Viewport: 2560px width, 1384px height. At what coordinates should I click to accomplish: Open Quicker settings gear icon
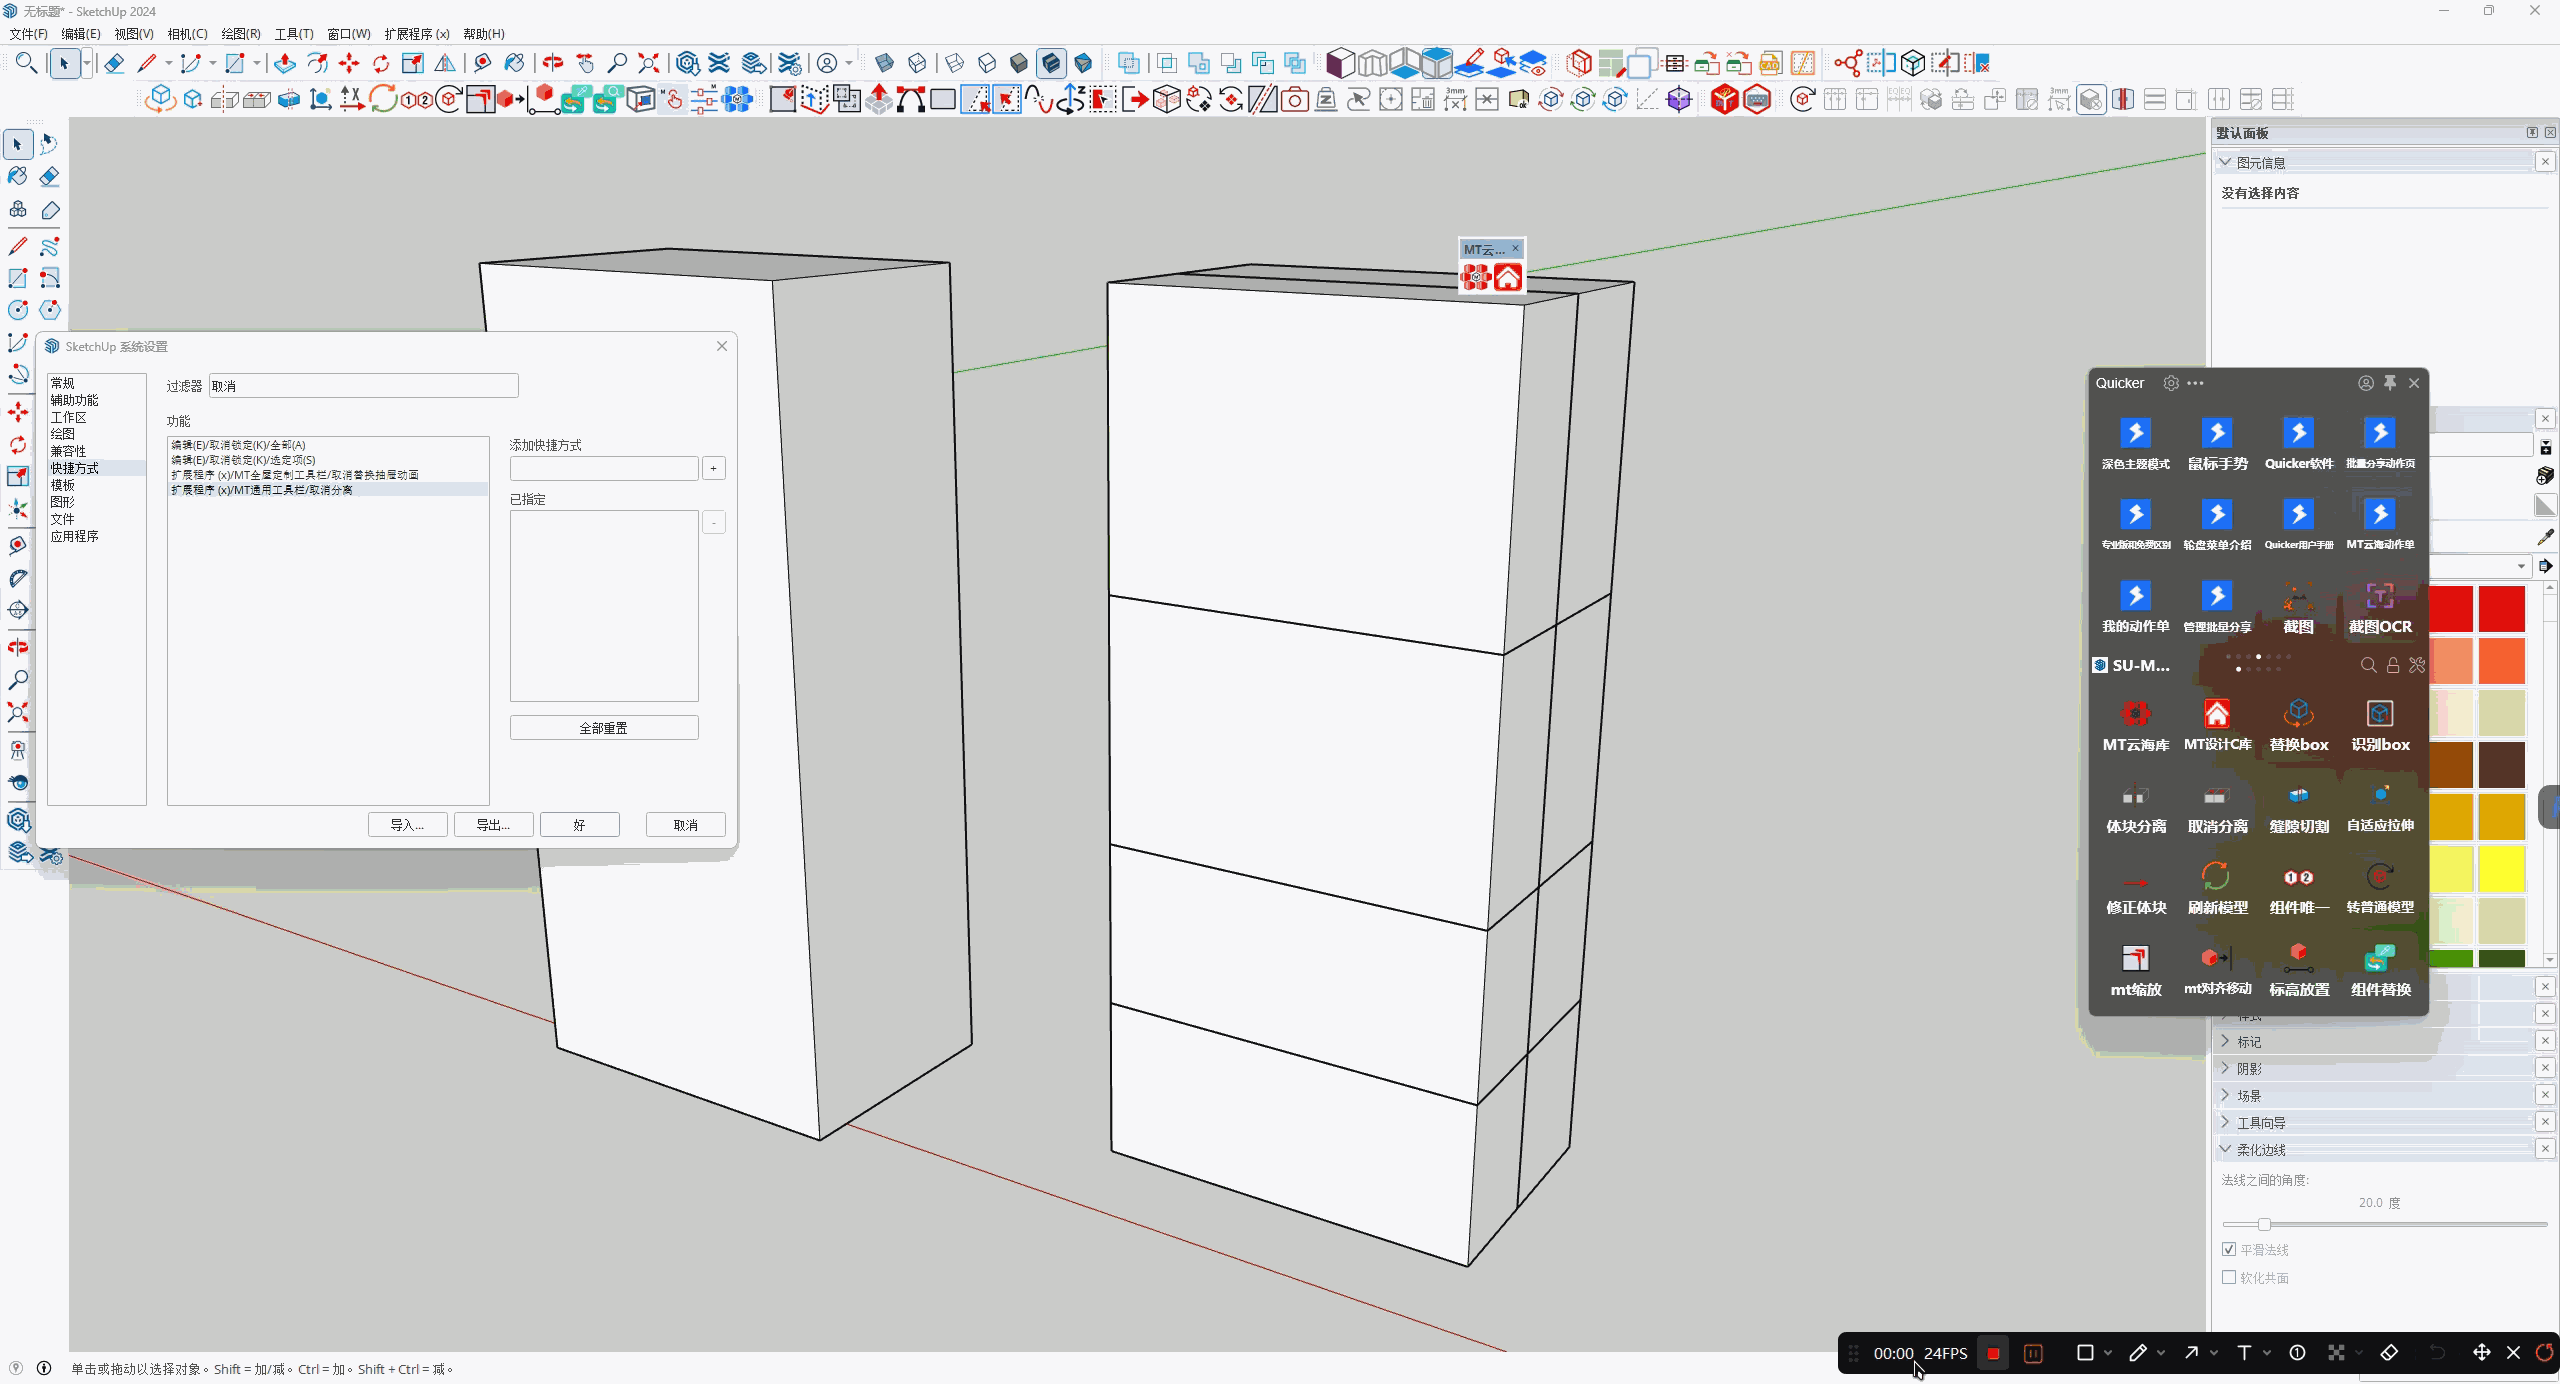pos(2171,383)
